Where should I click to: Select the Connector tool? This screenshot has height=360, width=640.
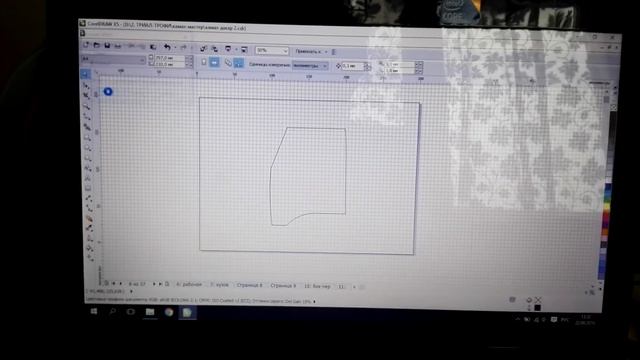pos(89,208)
